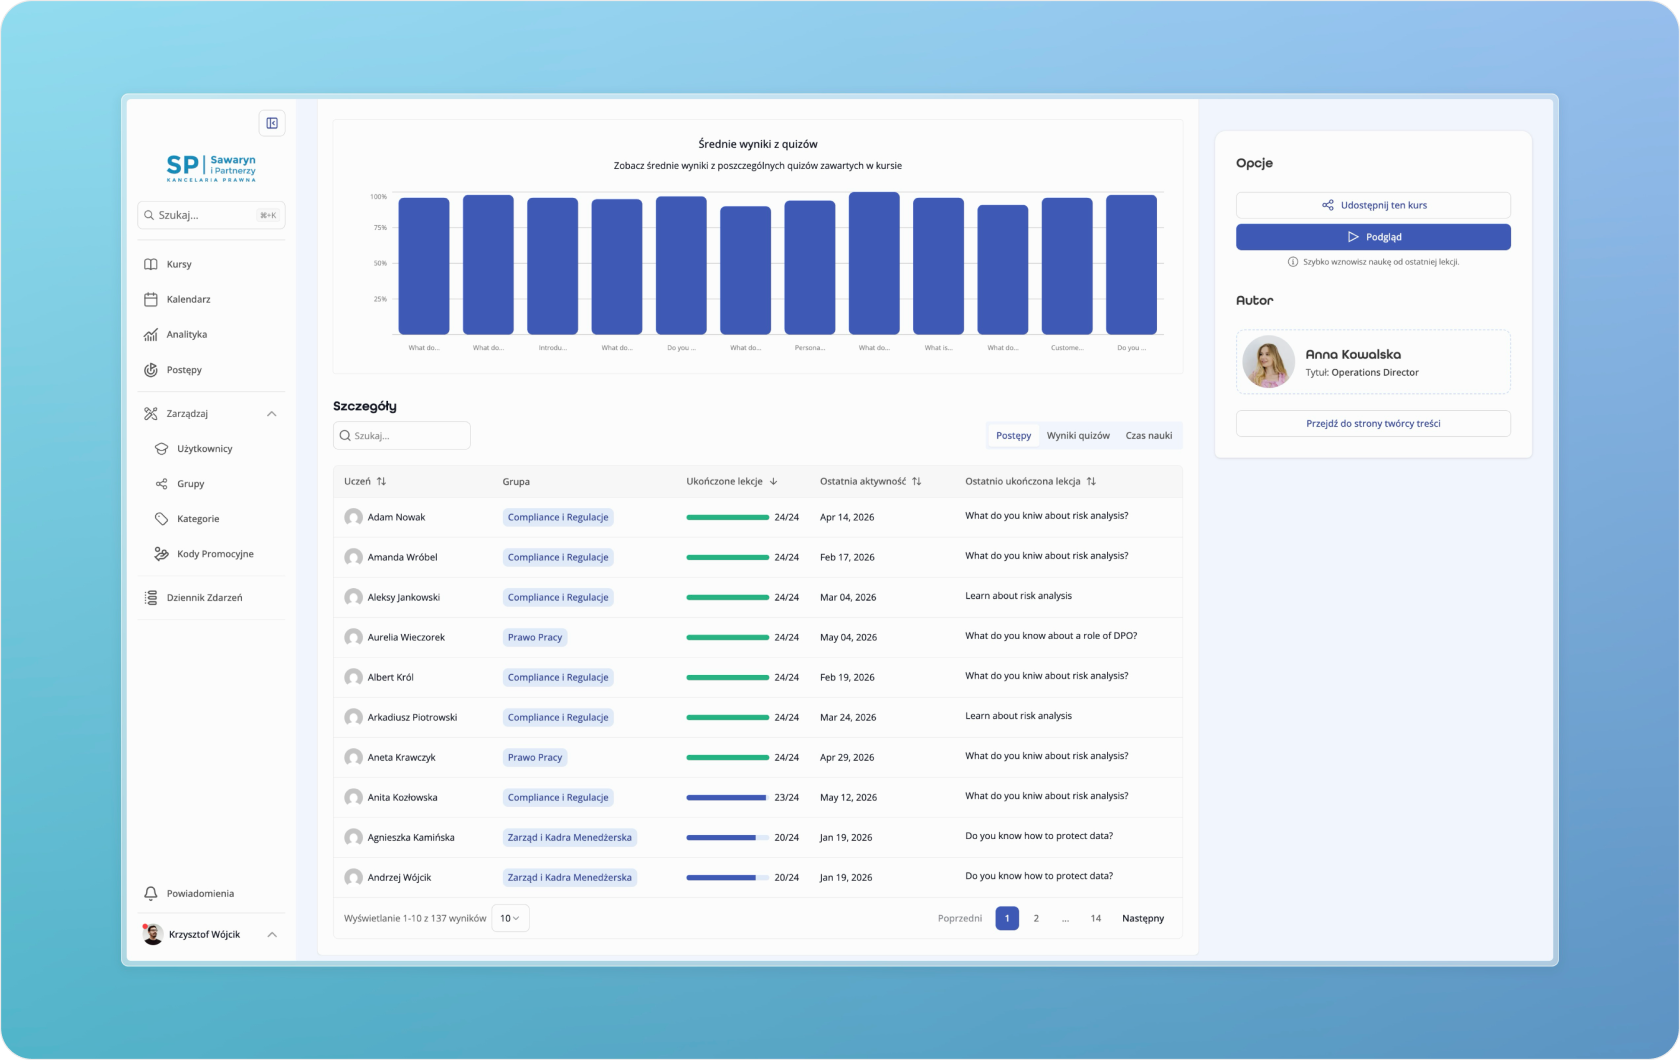This screenshot has height=1060, width=1680.
Task: Click the Powiadomienia bell icon
Action: [151, 893]
